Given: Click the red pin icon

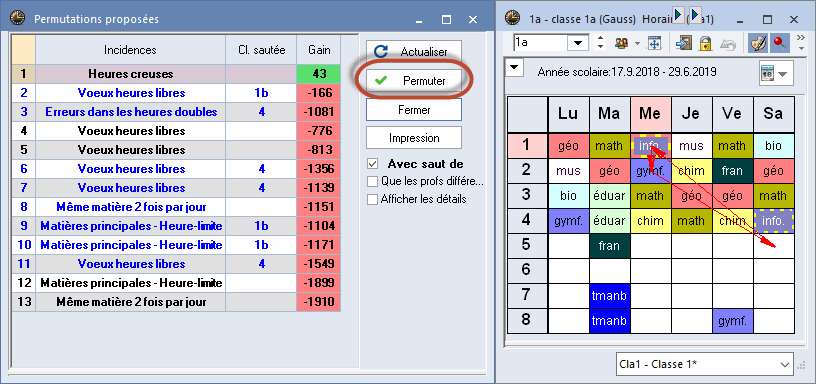Looking at the screenshot, I should click(779, 44).
